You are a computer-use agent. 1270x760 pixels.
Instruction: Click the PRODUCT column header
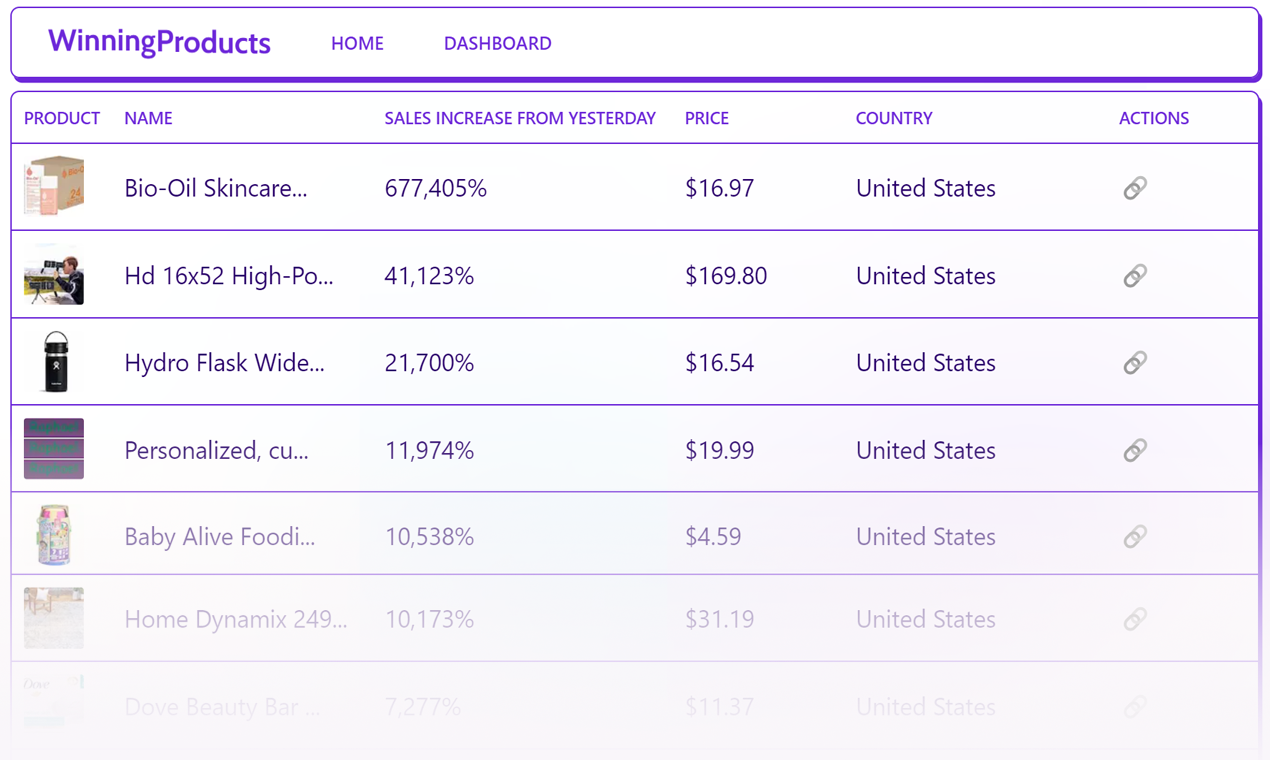(62, 118)
